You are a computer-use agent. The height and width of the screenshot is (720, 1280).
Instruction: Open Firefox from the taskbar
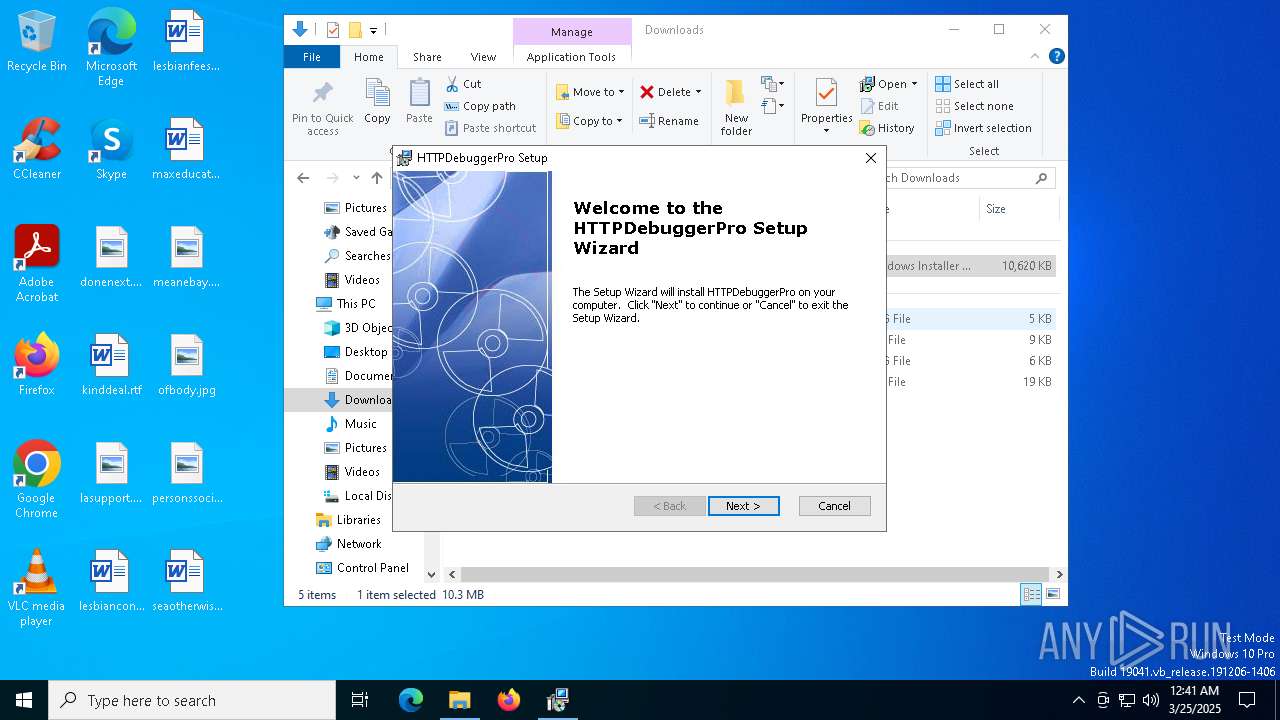[x=509, y=700]
